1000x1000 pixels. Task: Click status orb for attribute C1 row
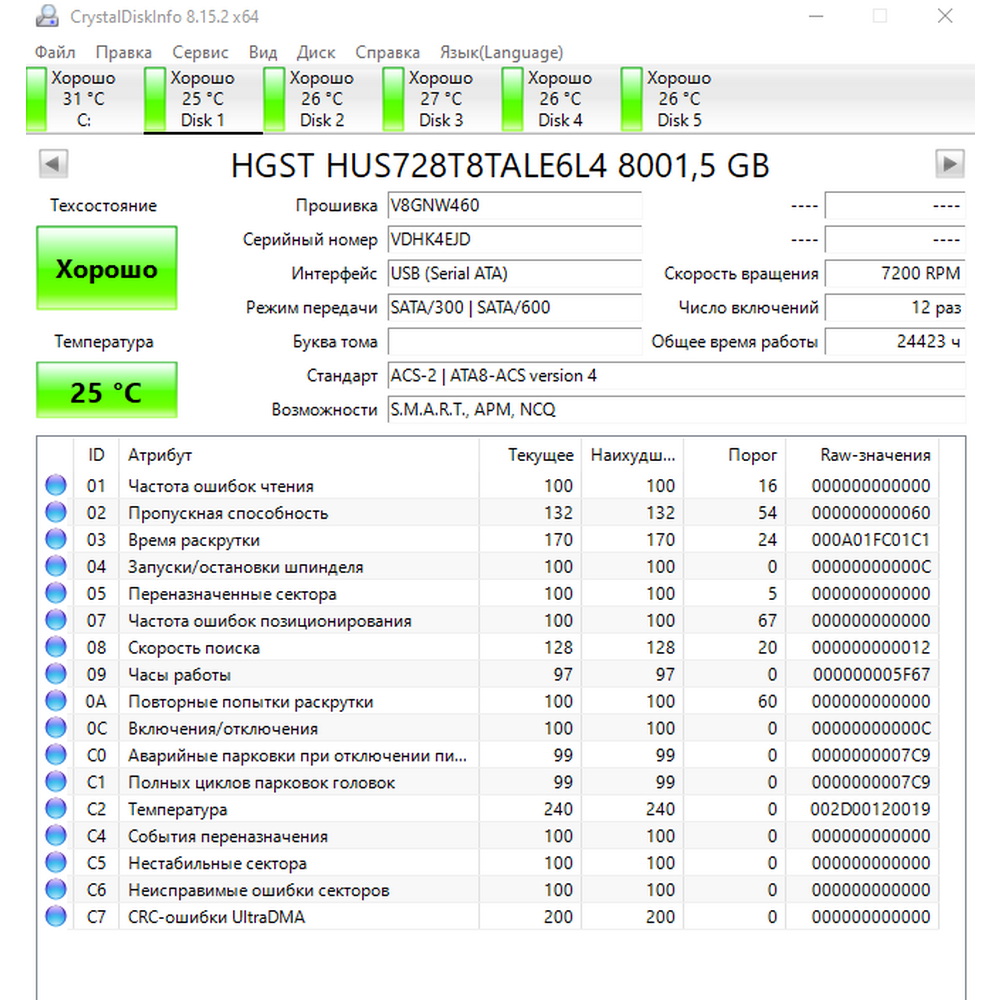(x=56, y=781)
